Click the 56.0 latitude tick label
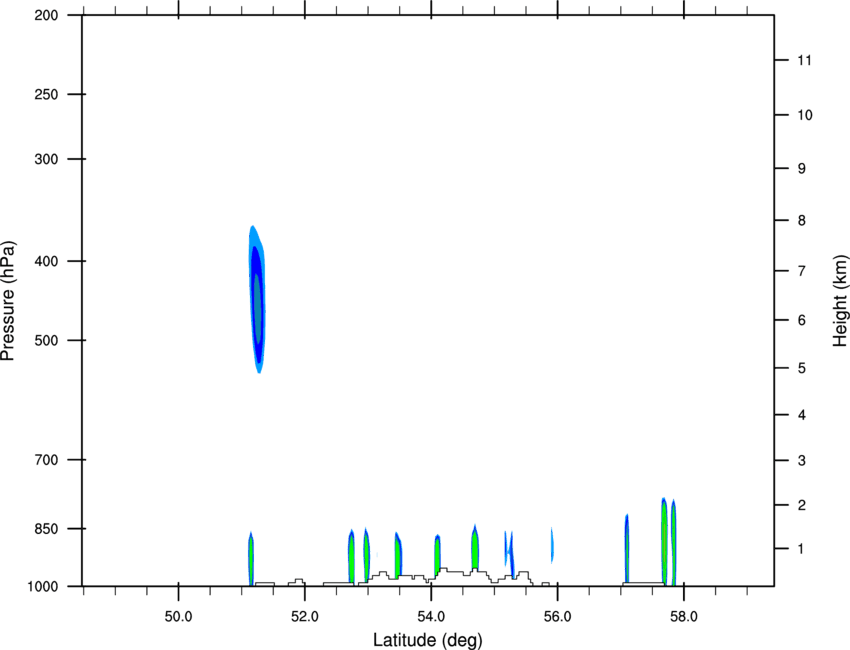 (557, 617)
